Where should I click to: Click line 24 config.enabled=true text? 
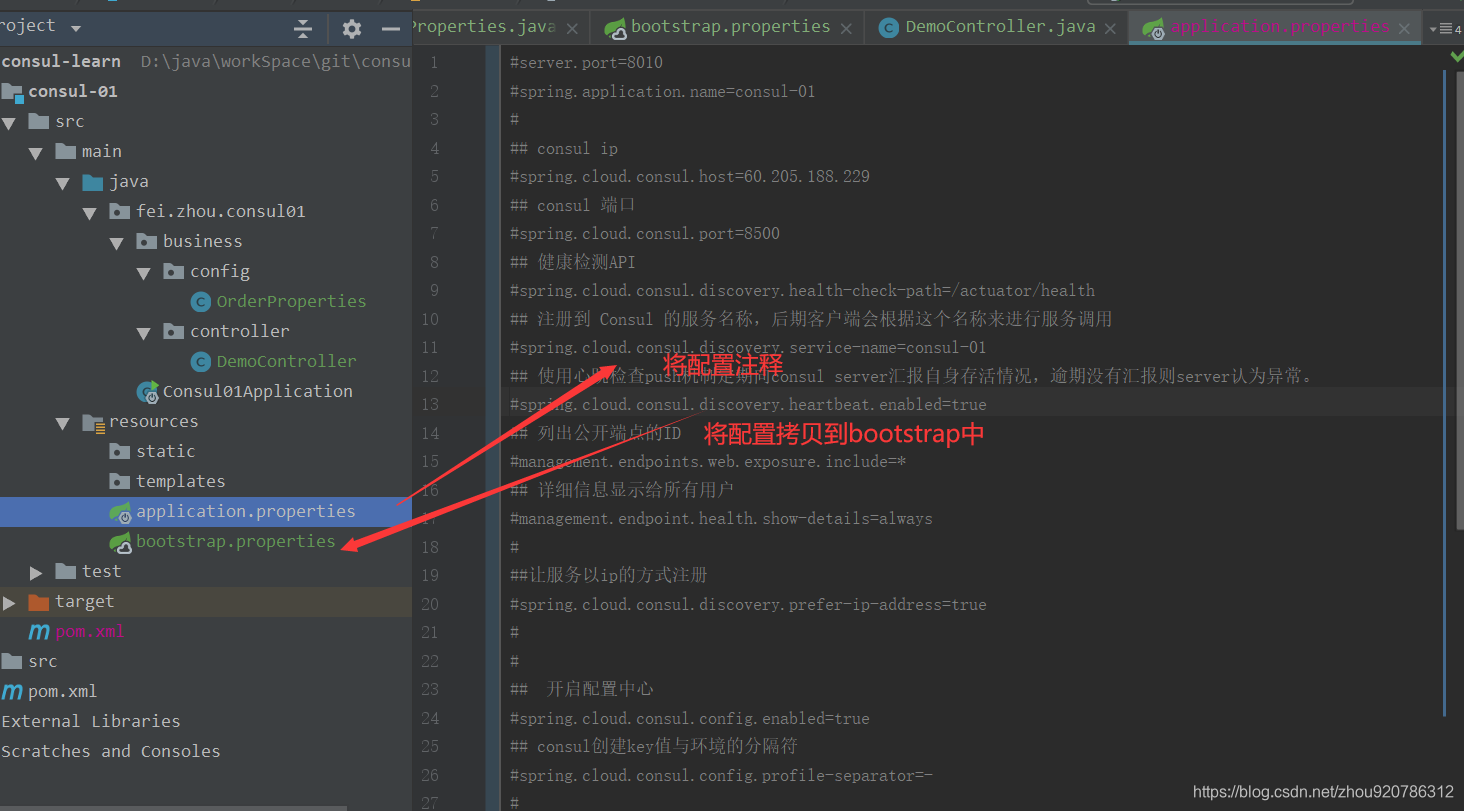point(689,718)
